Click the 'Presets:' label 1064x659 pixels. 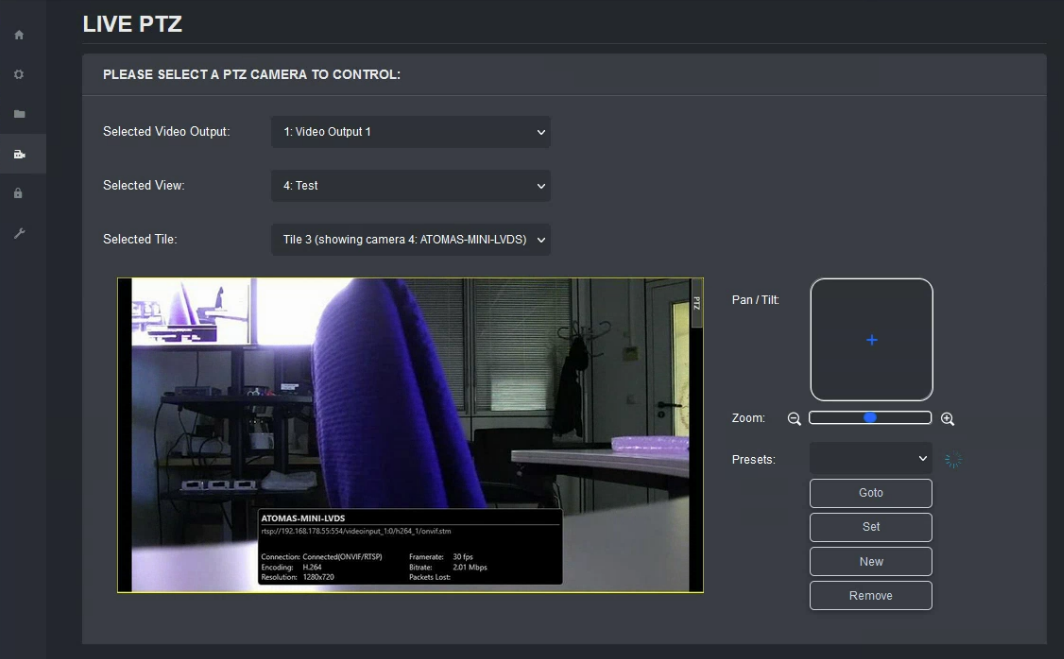tap(753, 459)
